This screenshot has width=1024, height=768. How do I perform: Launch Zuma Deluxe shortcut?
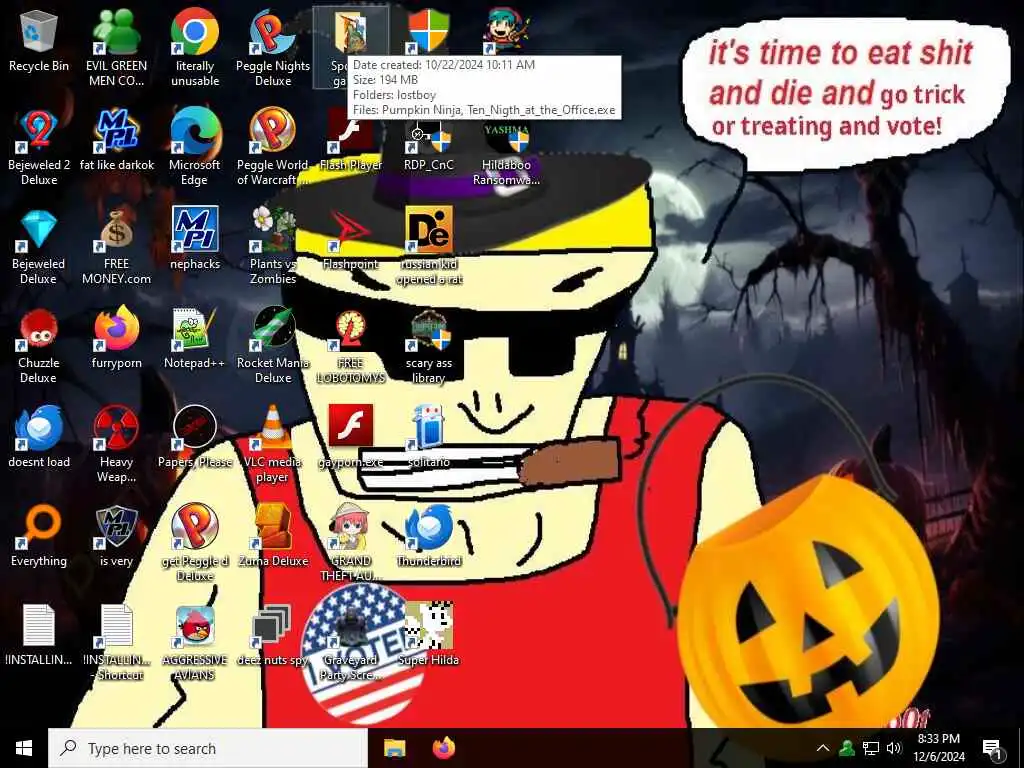point(273,537)
